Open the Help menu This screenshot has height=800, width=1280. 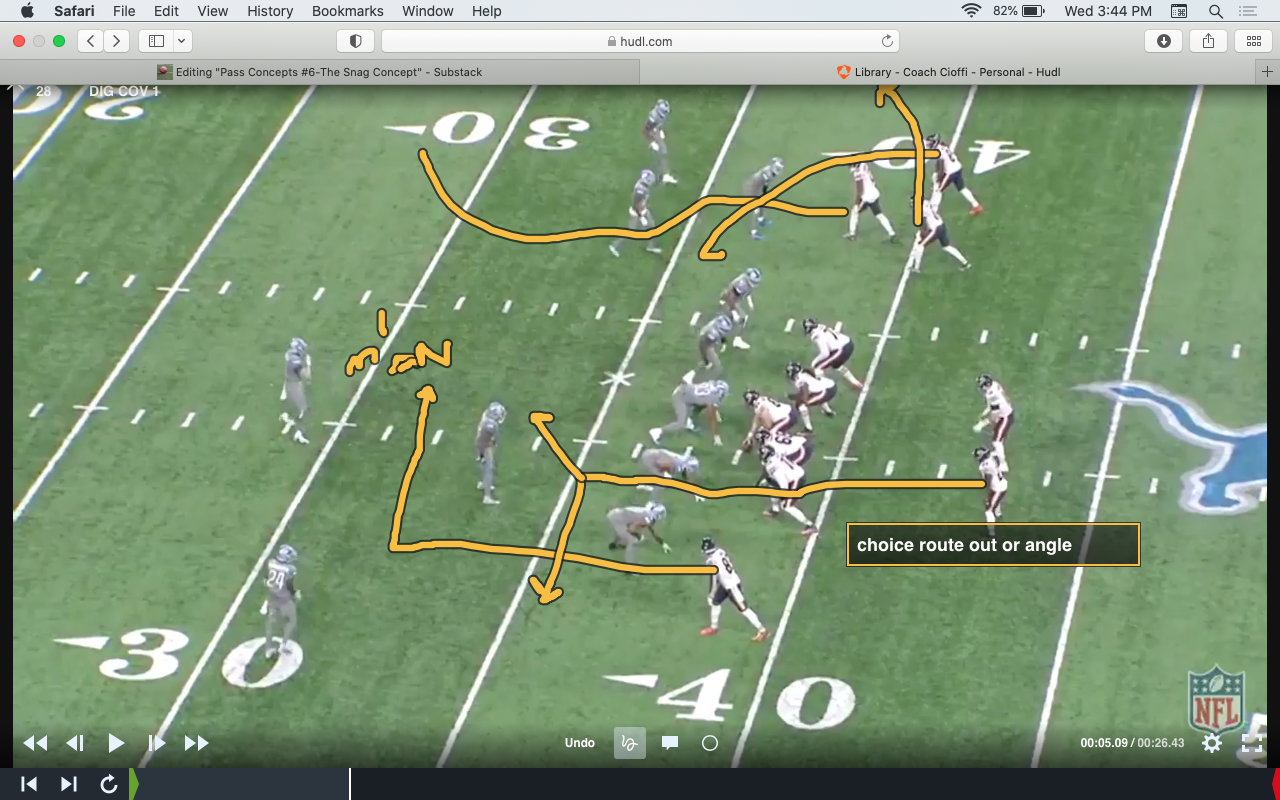click(x=487, y=11)
